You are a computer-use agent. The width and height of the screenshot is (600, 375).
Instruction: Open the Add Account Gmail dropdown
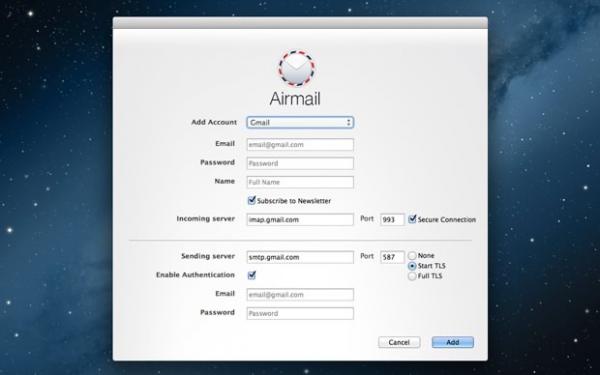300,122
